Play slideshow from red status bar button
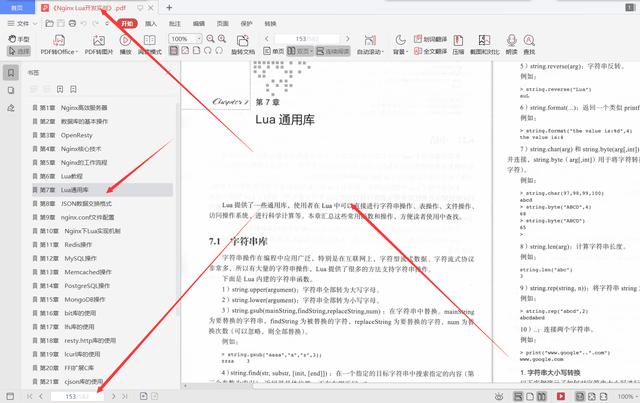The height and width of the screenshot is (403, 640). (561, 396)
